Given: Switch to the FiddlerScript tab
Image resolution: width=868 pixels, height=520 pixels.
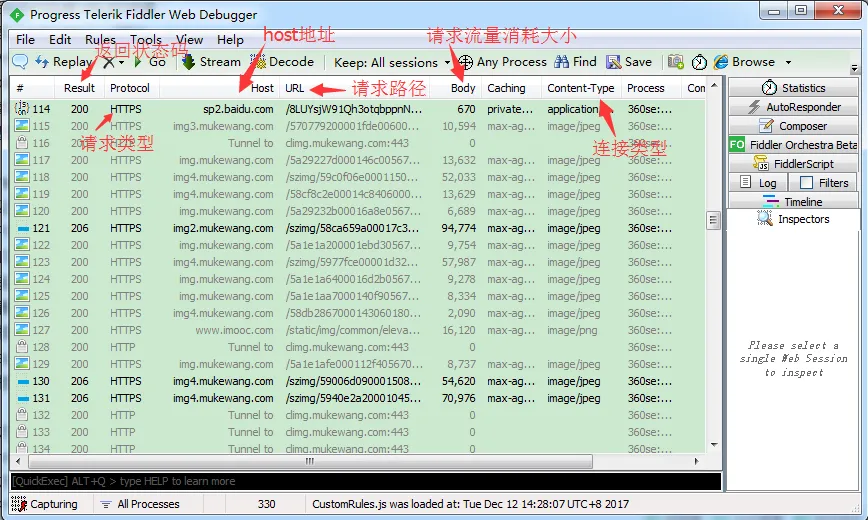Looking at the screenshot, I should pyautogui.click(x=793, y=164).
